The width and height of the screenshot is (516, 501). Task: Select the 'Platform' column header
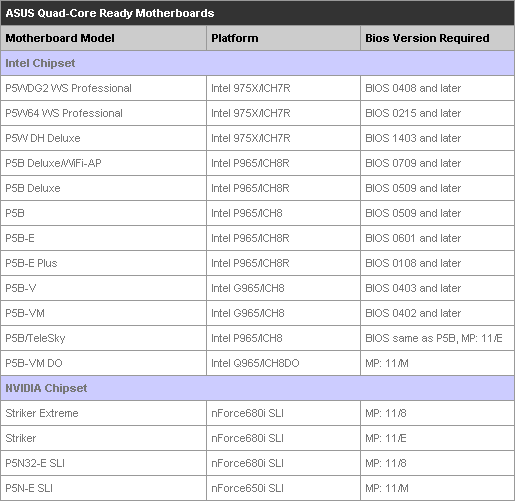click(283, 38)
